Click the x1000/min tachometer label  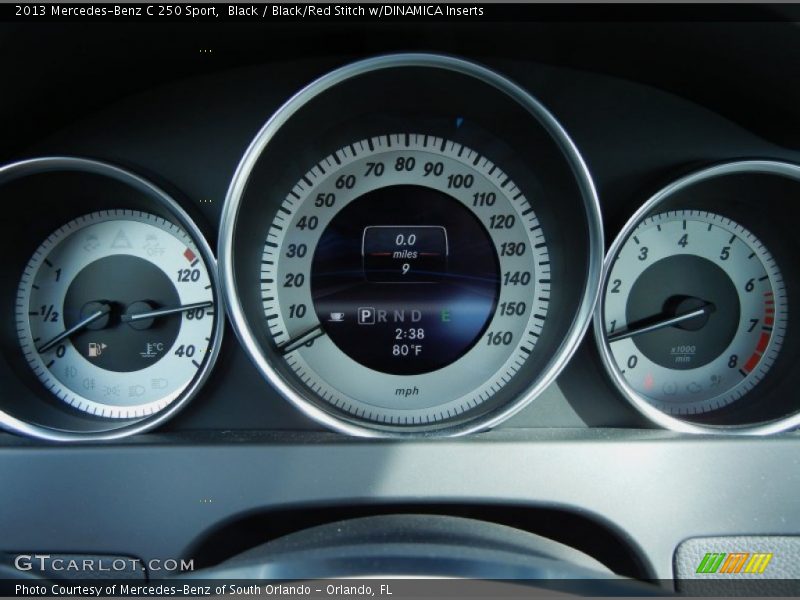pos(681,353)
